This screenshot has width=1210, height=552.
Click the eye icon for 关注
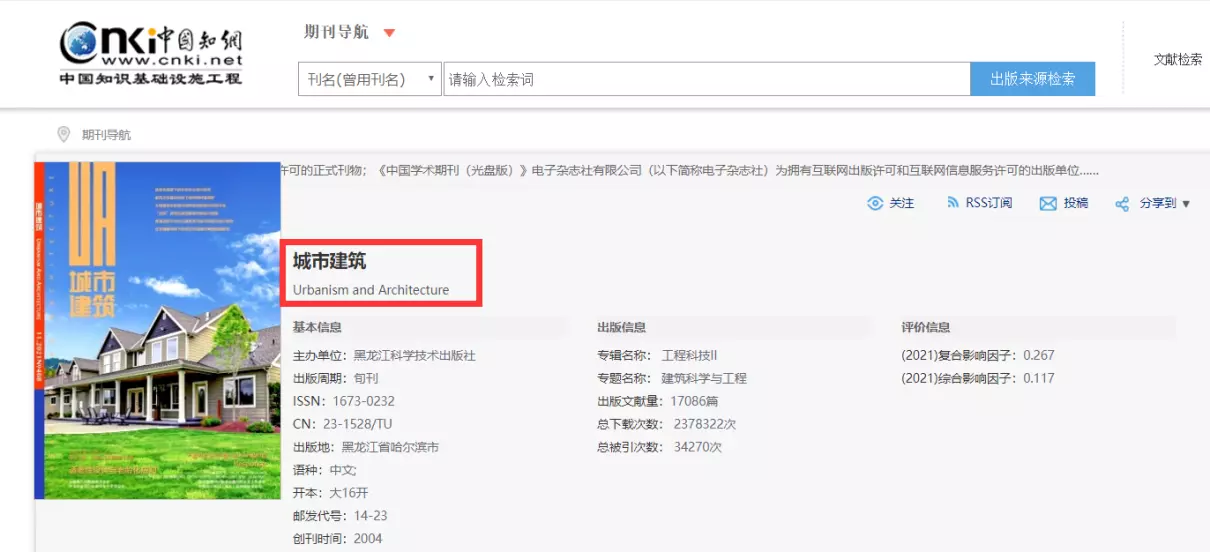pyautogui.click(x=875, y=203)
